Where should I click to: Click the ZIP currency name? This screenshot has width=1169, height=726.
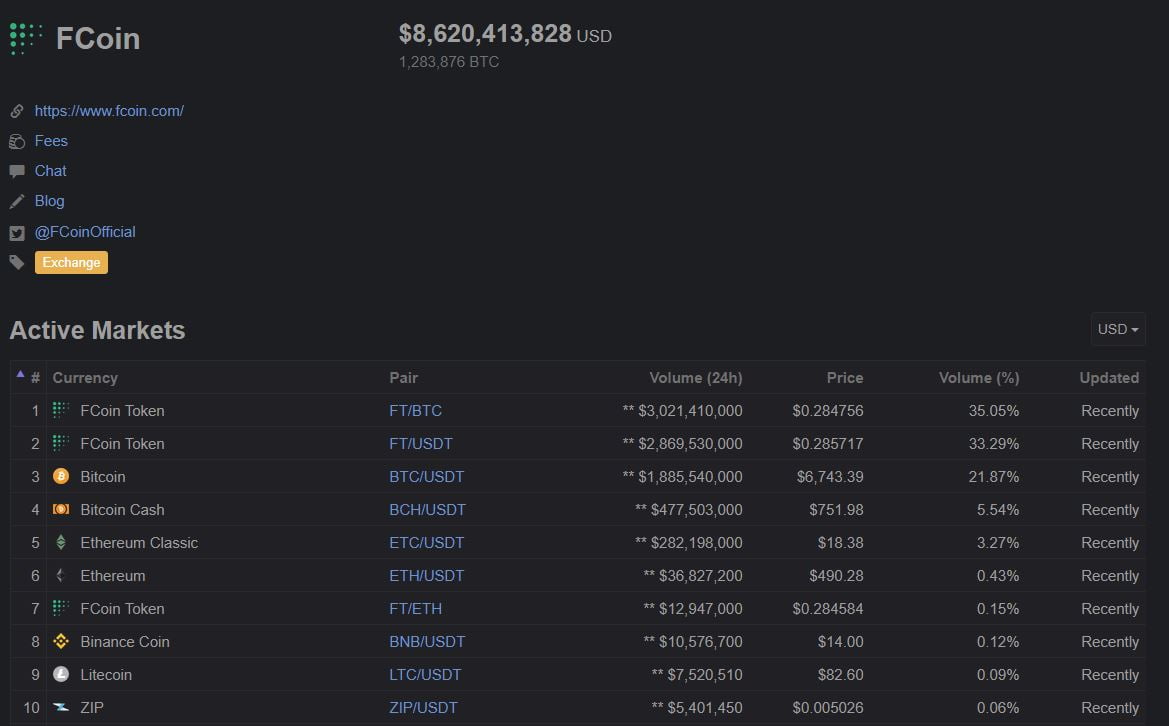tap(92, 707)
